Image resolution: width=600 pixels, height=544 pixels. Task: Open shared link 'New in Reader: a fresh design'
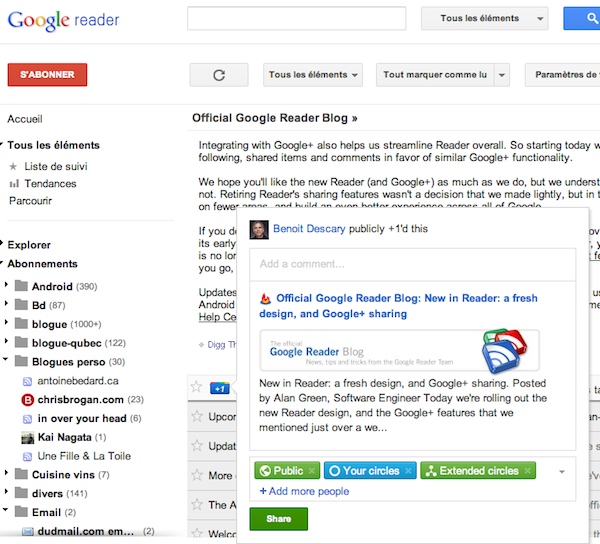(x=398, y=306)
